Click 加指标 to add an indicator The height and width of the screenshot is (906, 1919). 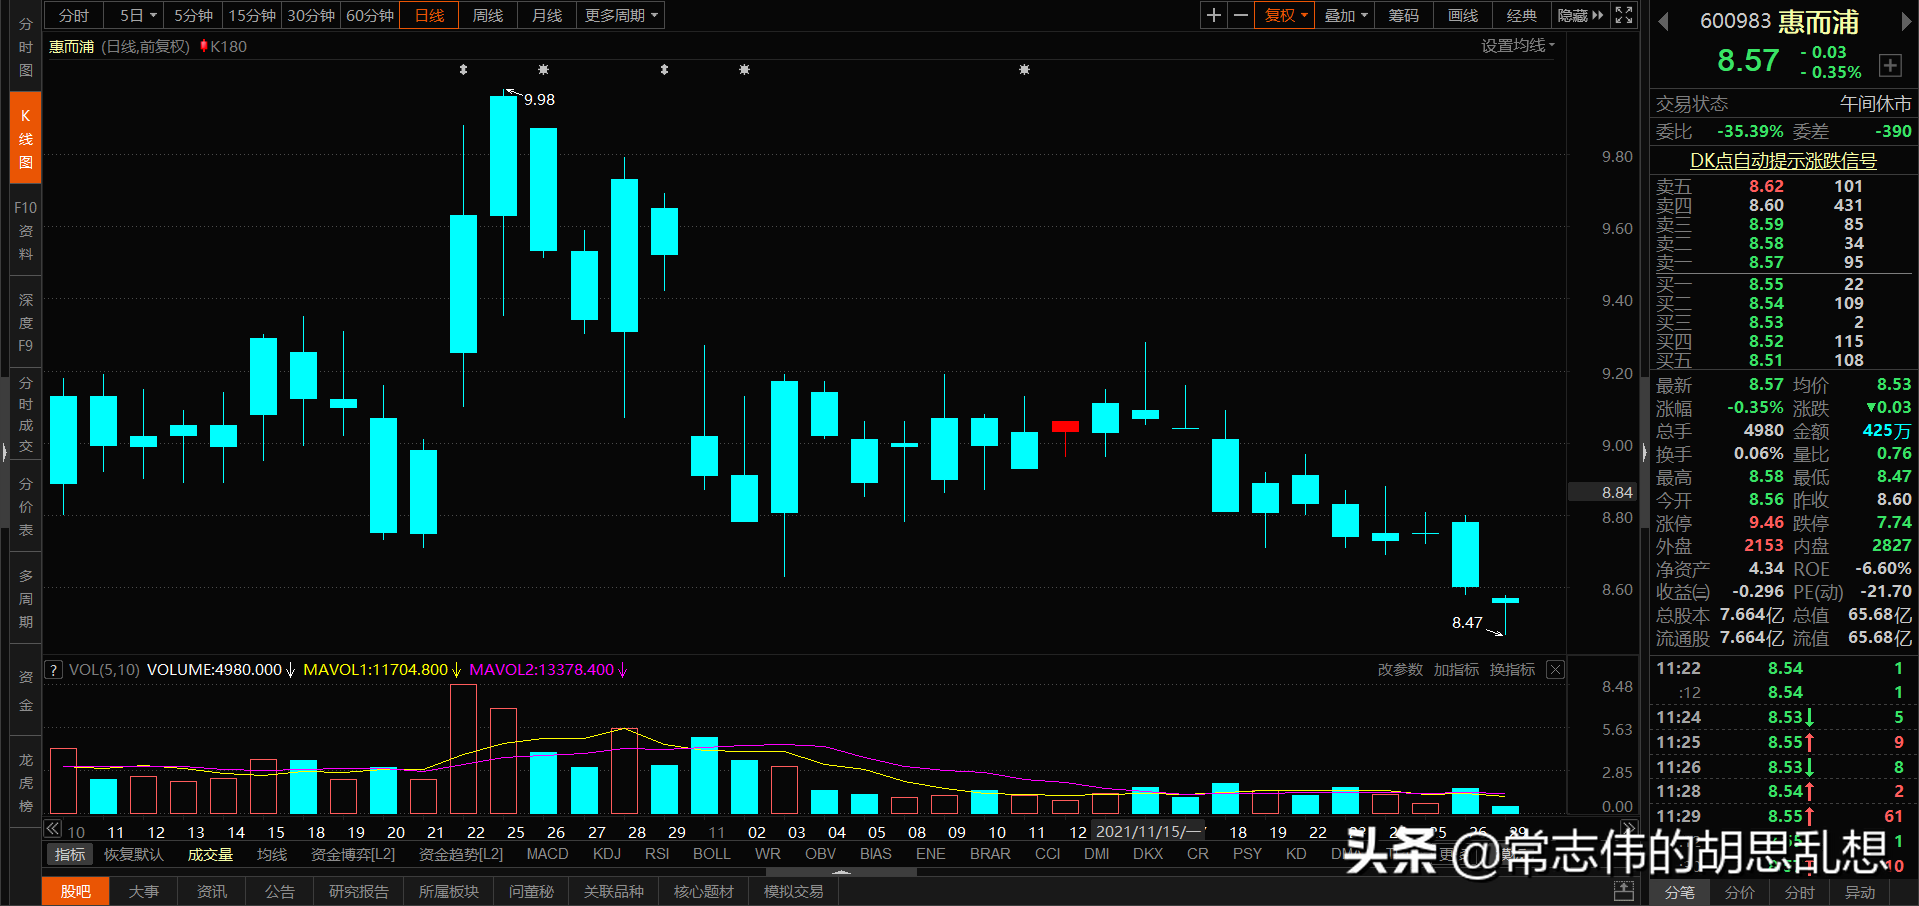pyautogui.click(x=1456, y=669)
